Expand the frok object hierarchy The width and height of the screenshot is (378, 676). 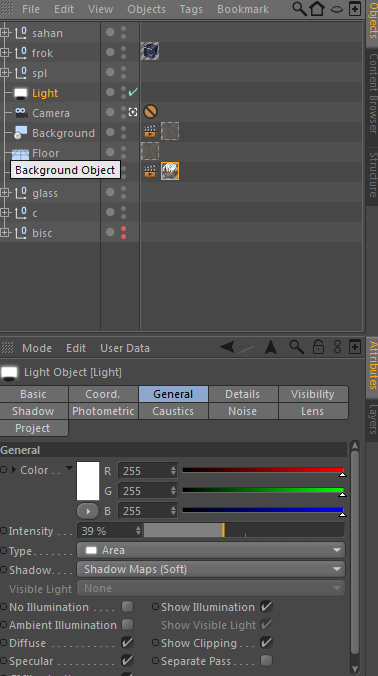pyautogui.click(x=5, y=53)
